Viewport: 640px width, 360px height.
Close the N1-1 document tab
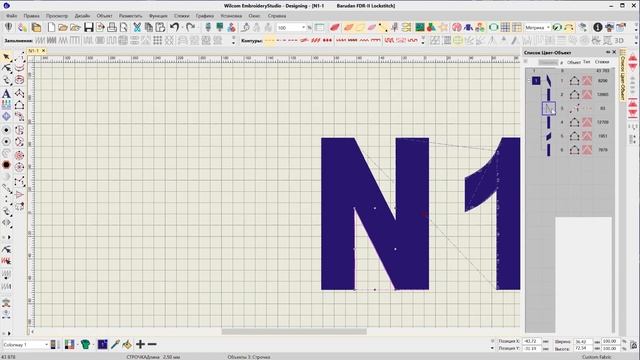pyautogui.click(x=43, y=51)
